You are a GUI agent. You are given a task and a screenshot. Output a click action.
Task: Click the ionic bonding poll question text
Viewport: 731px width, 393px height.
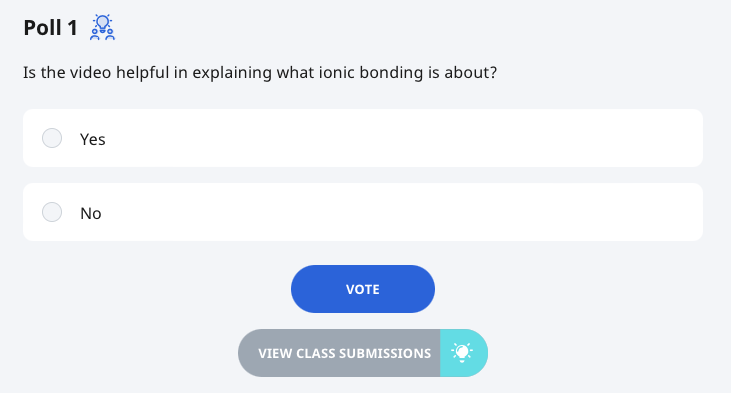260,73
